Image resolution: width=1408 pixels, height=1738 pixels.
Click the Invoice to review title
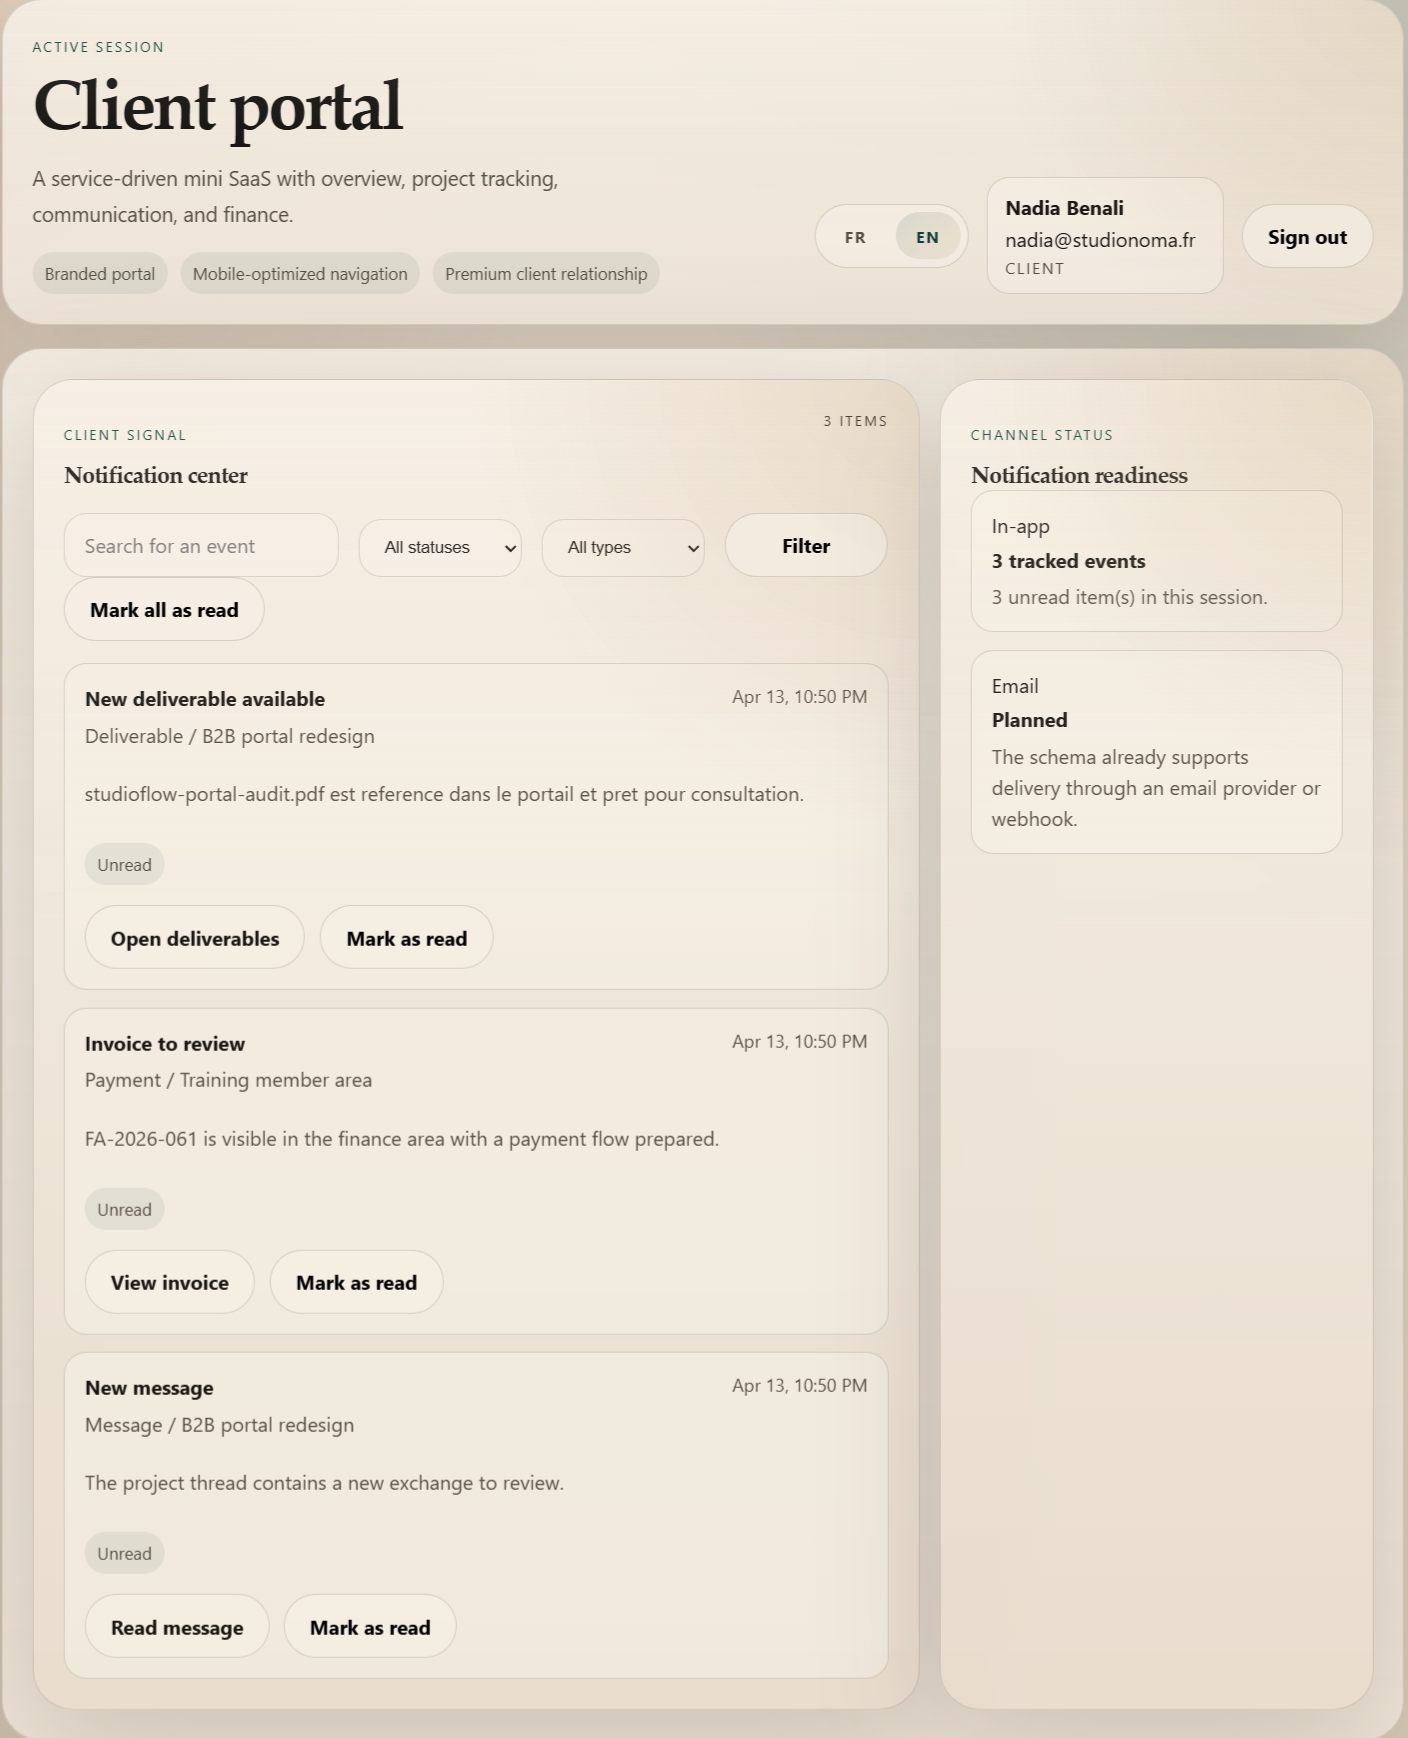[x=165, y=1044]
